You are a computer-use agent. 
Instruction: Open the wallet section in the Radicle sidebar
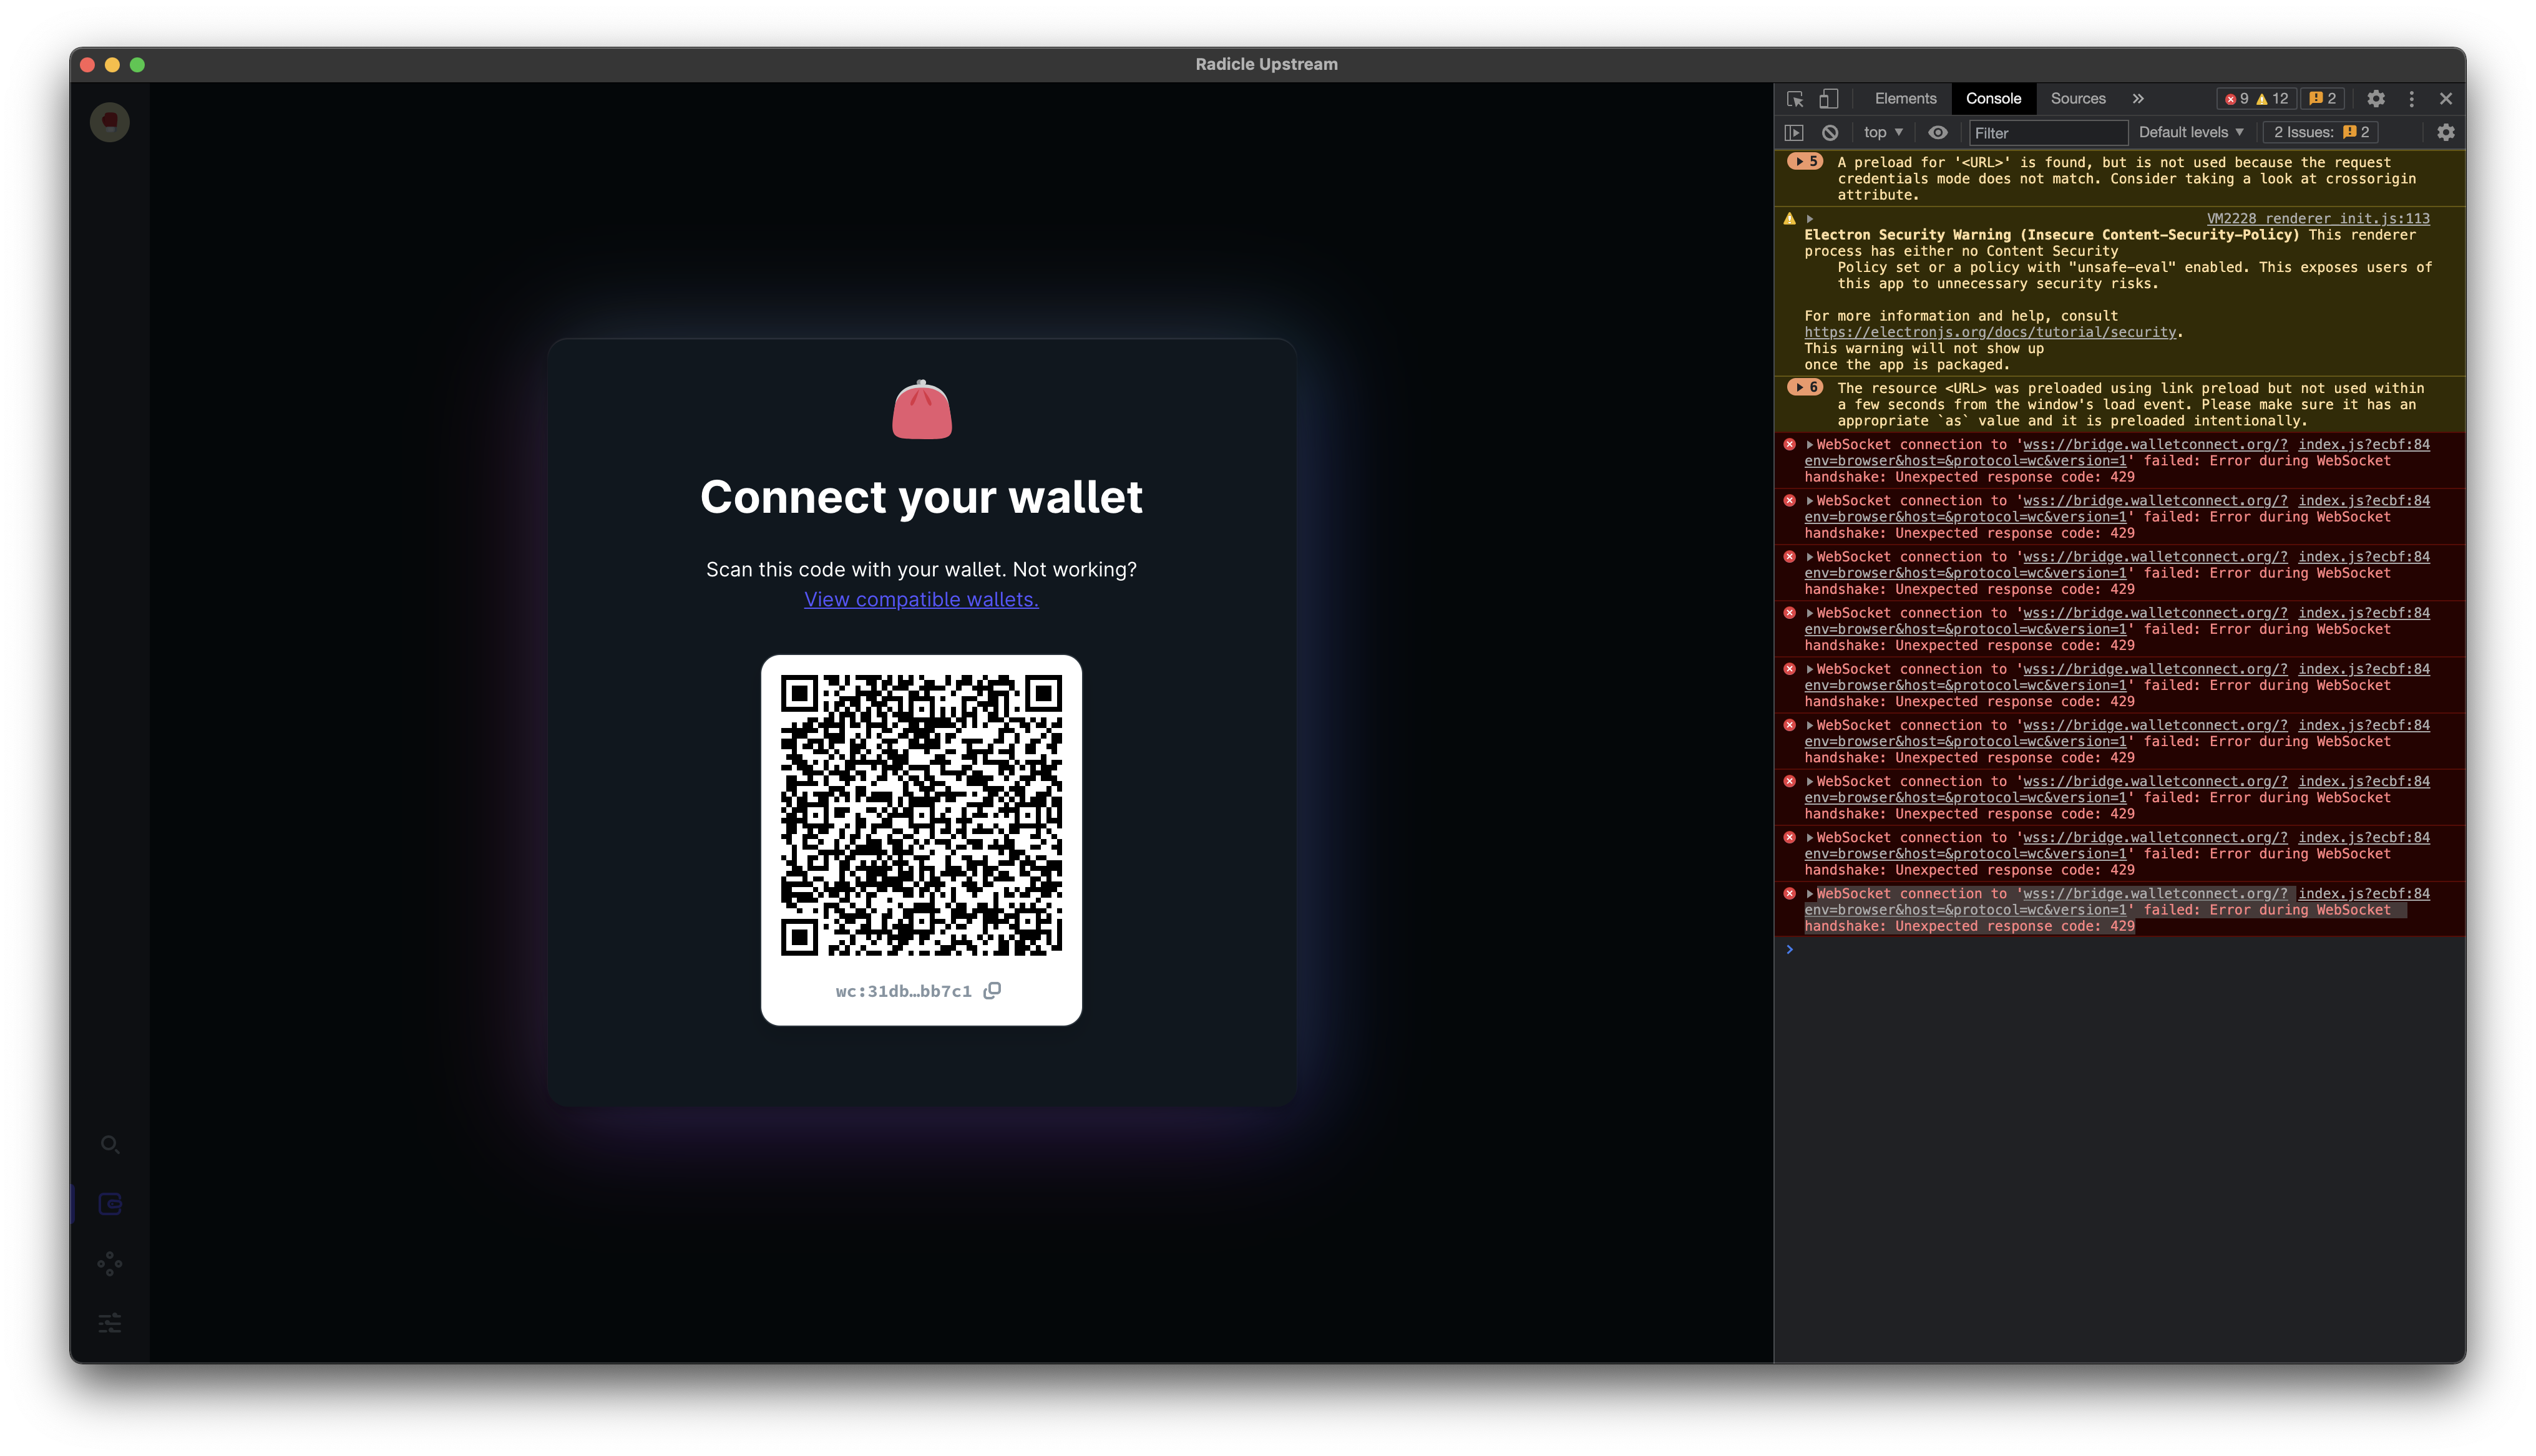tap(110, 1204)
